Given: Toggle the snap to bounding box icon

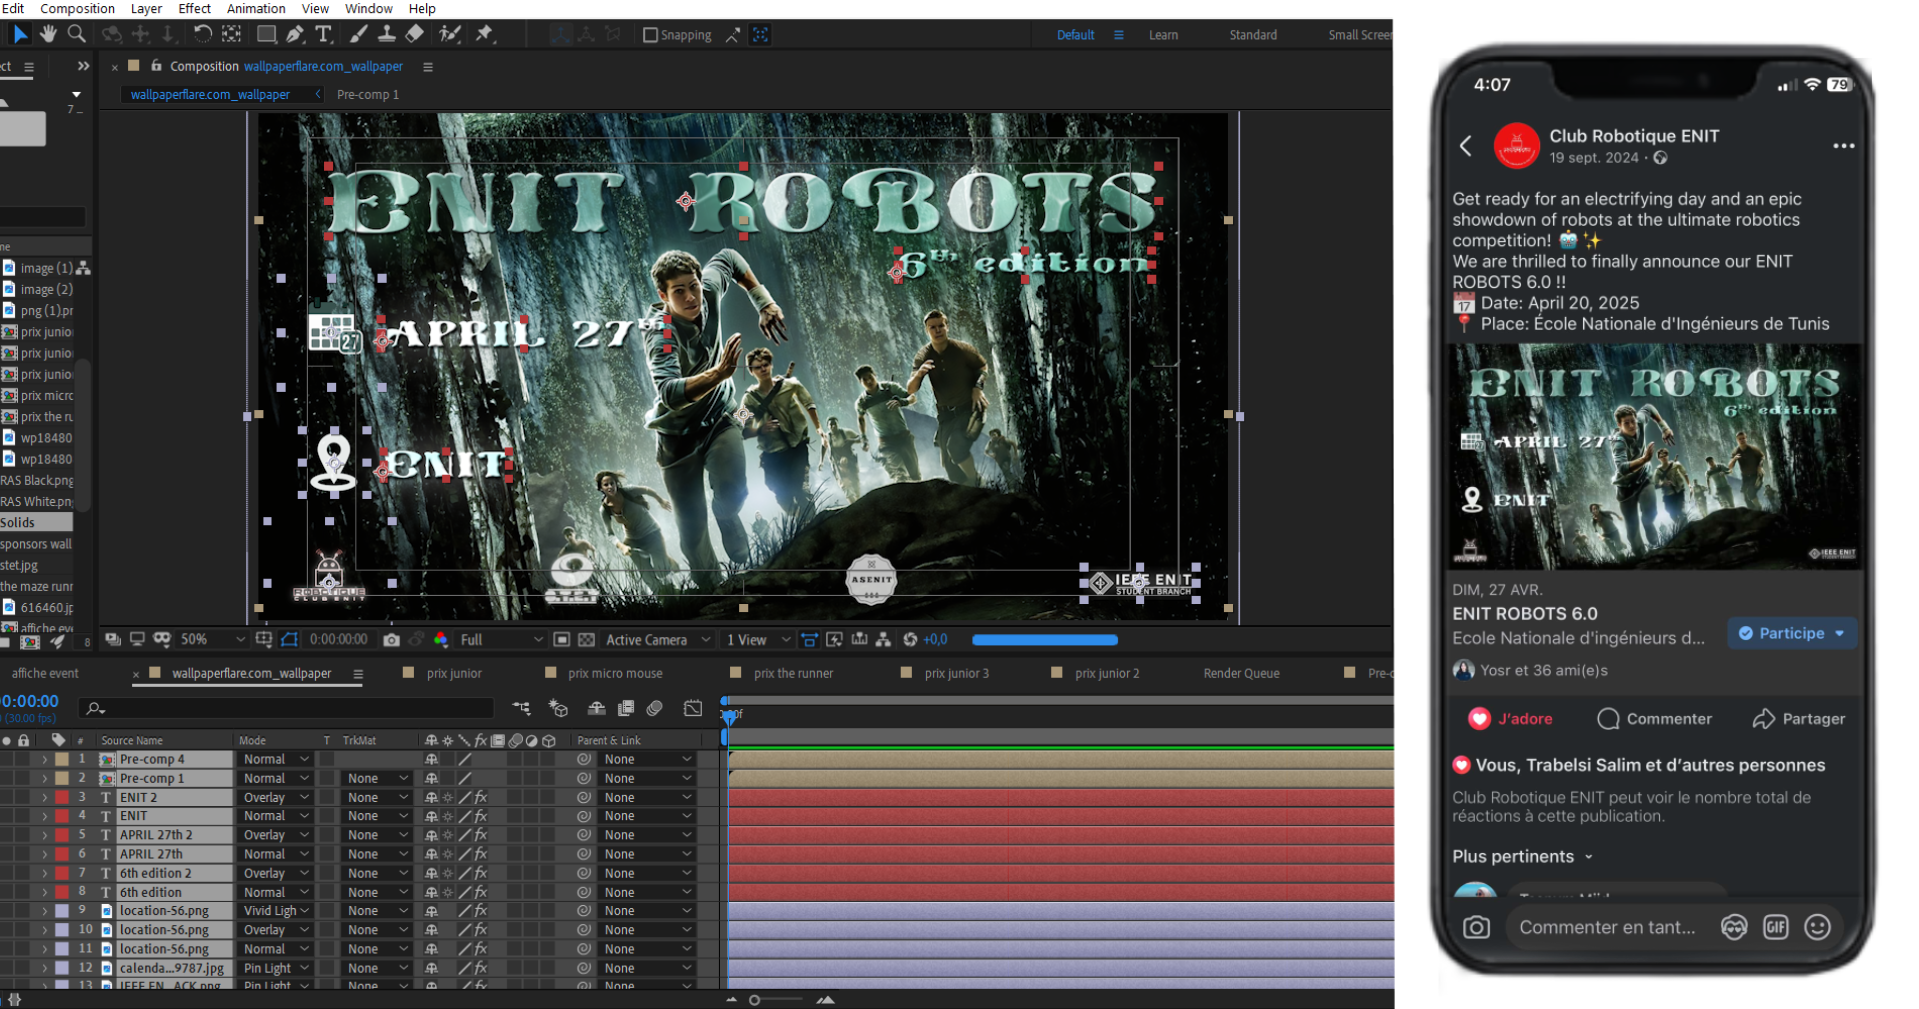Looking at the screenshot, I should (x=761, y=35).
